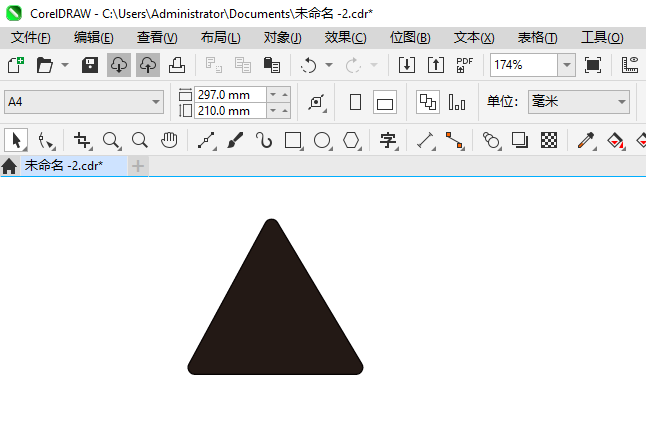Click the Copy icon in toolbar

pyautogui.click(x=243, y=65)
